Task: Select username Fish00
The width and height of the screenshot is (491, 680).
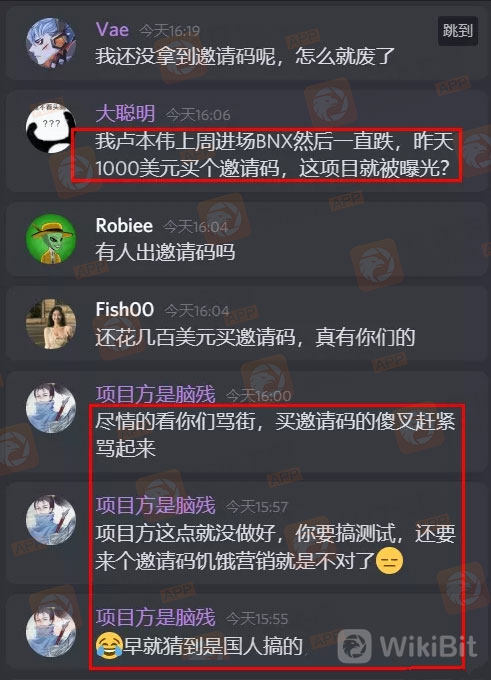Action: (x=125, y=310)
